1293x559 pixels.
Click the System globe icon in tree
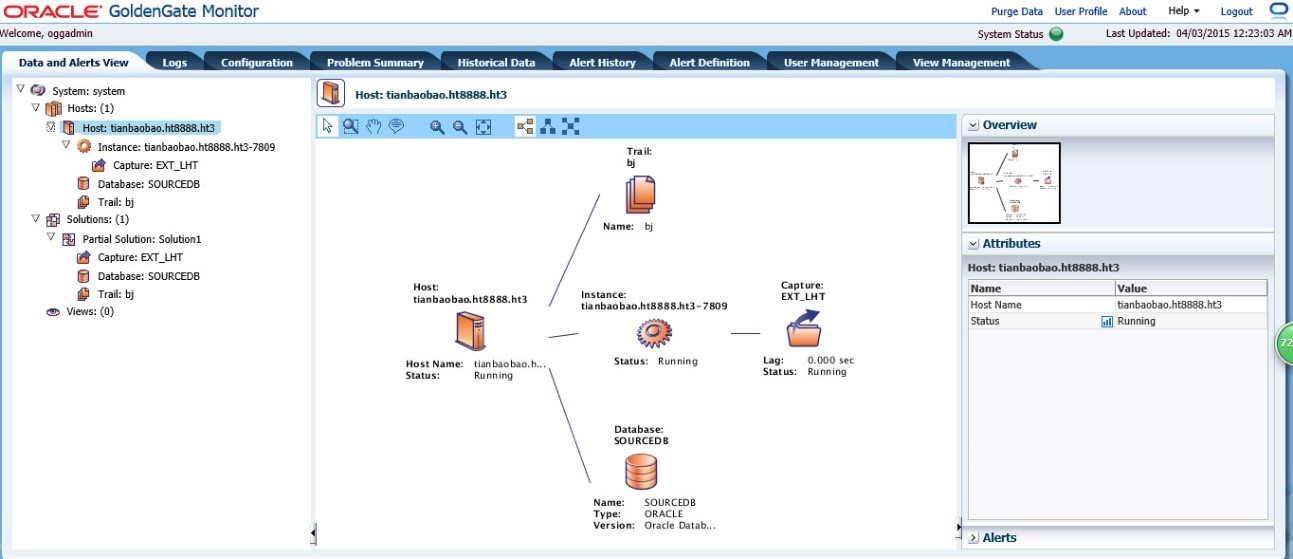38,91
